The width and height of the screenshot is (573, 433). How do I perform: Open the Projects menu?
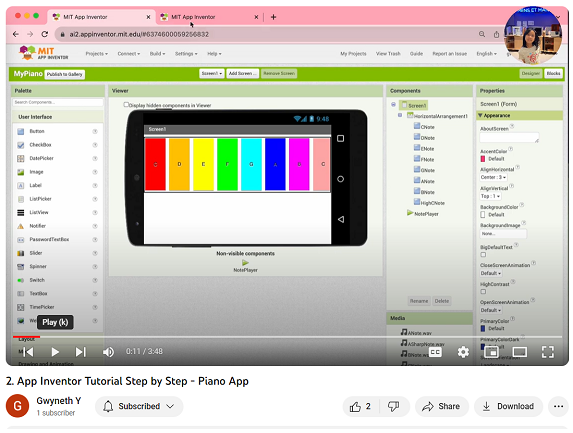click(96, 54)
